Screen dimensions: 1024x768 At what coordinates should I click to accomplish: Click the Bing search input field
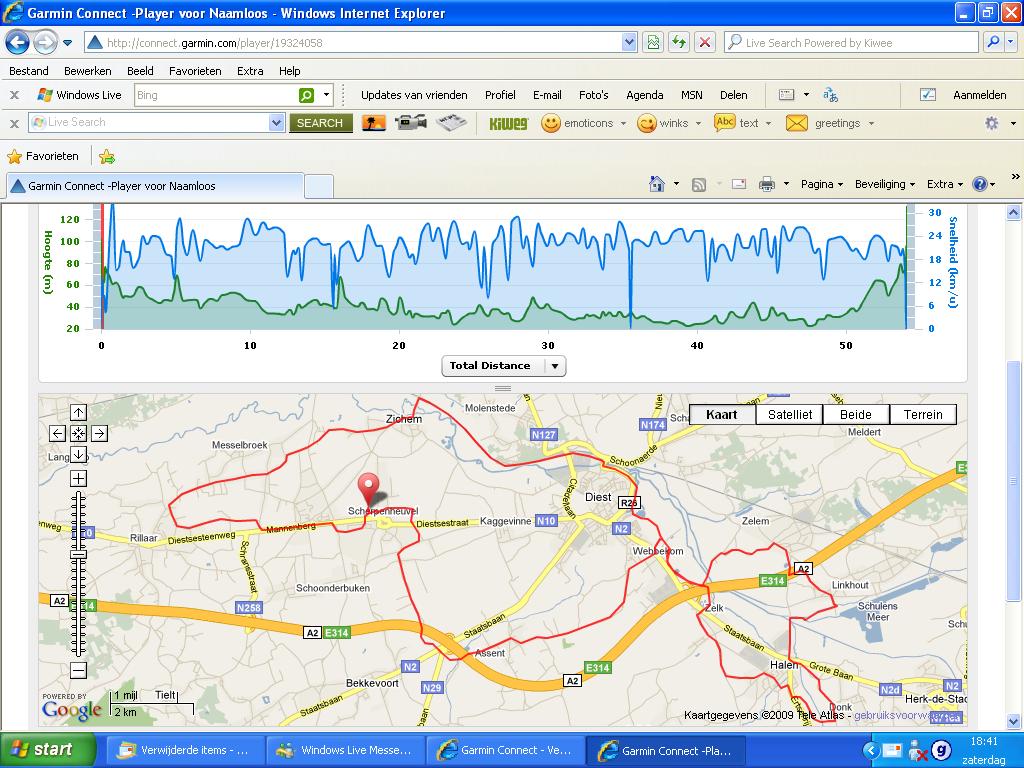coord(216,95)
